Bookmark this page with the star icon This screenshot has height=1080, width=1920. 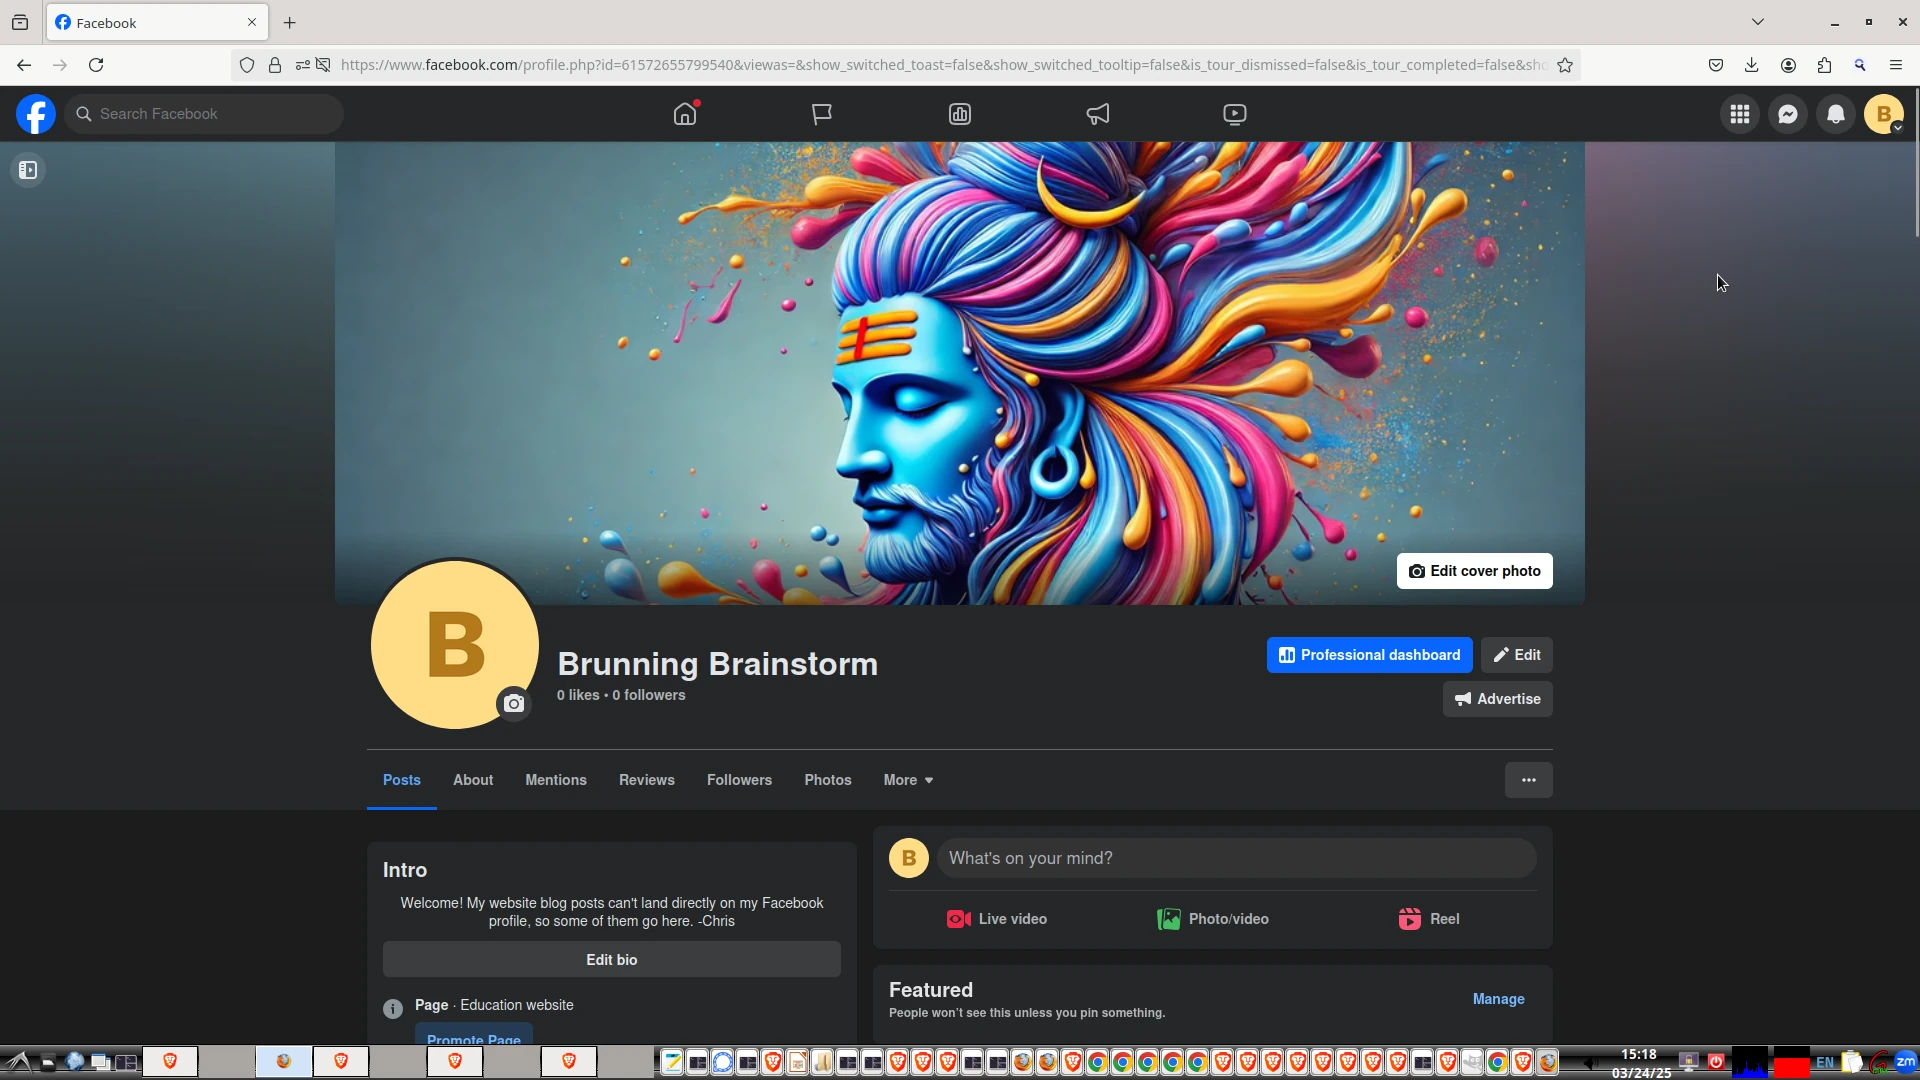coord(1565,65)
